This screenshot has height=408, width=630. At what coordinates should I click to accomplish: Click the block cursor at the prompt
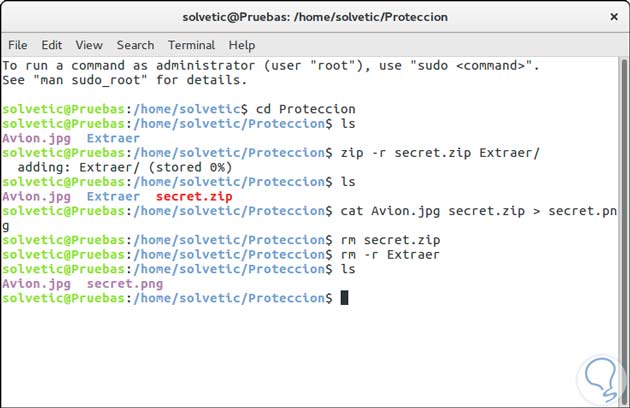pos(344,298)
